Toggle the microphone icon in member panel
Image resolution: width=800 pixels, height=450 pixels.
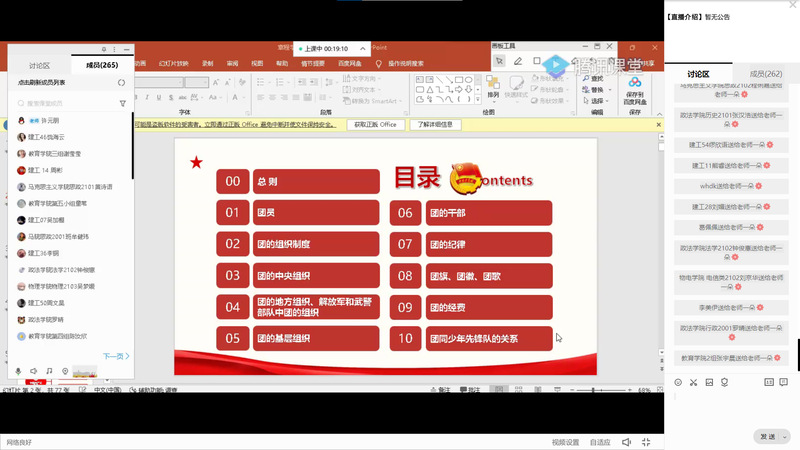[x=18, y=371]
